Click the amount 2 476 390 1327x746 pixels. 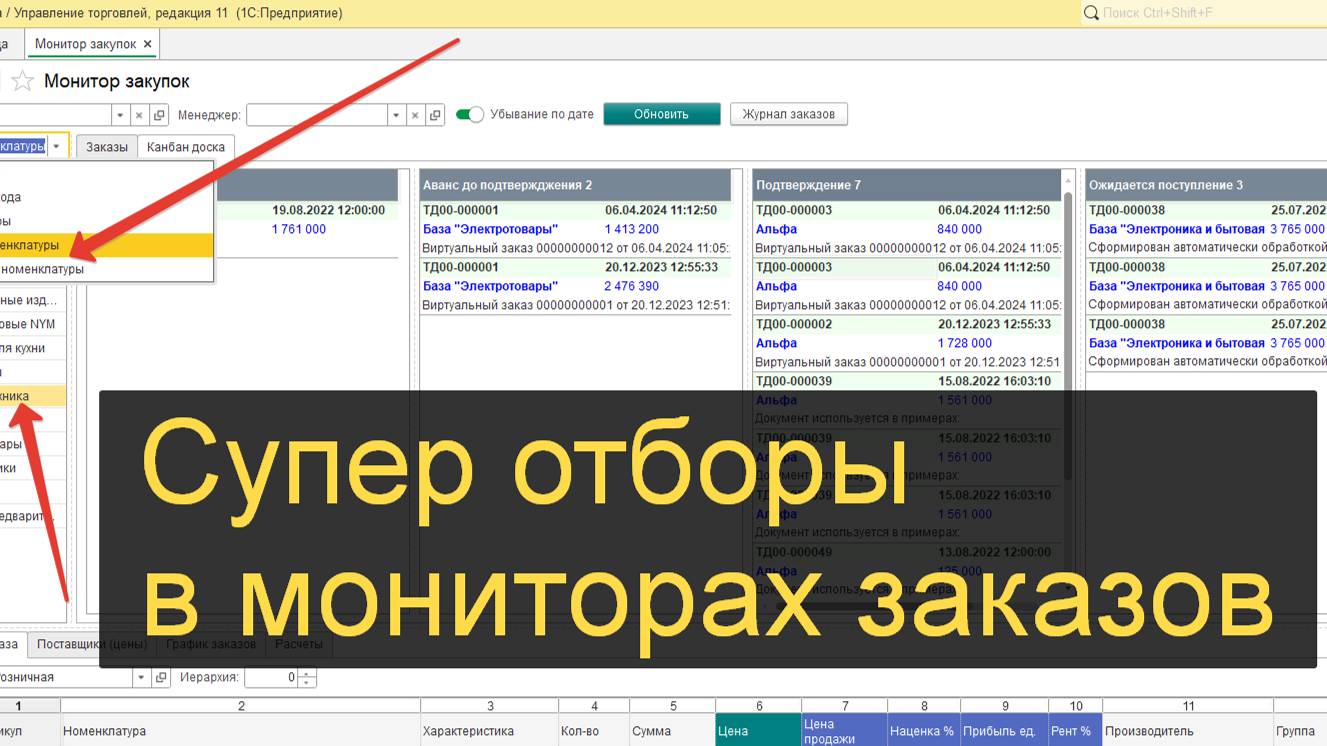(631, 286)
